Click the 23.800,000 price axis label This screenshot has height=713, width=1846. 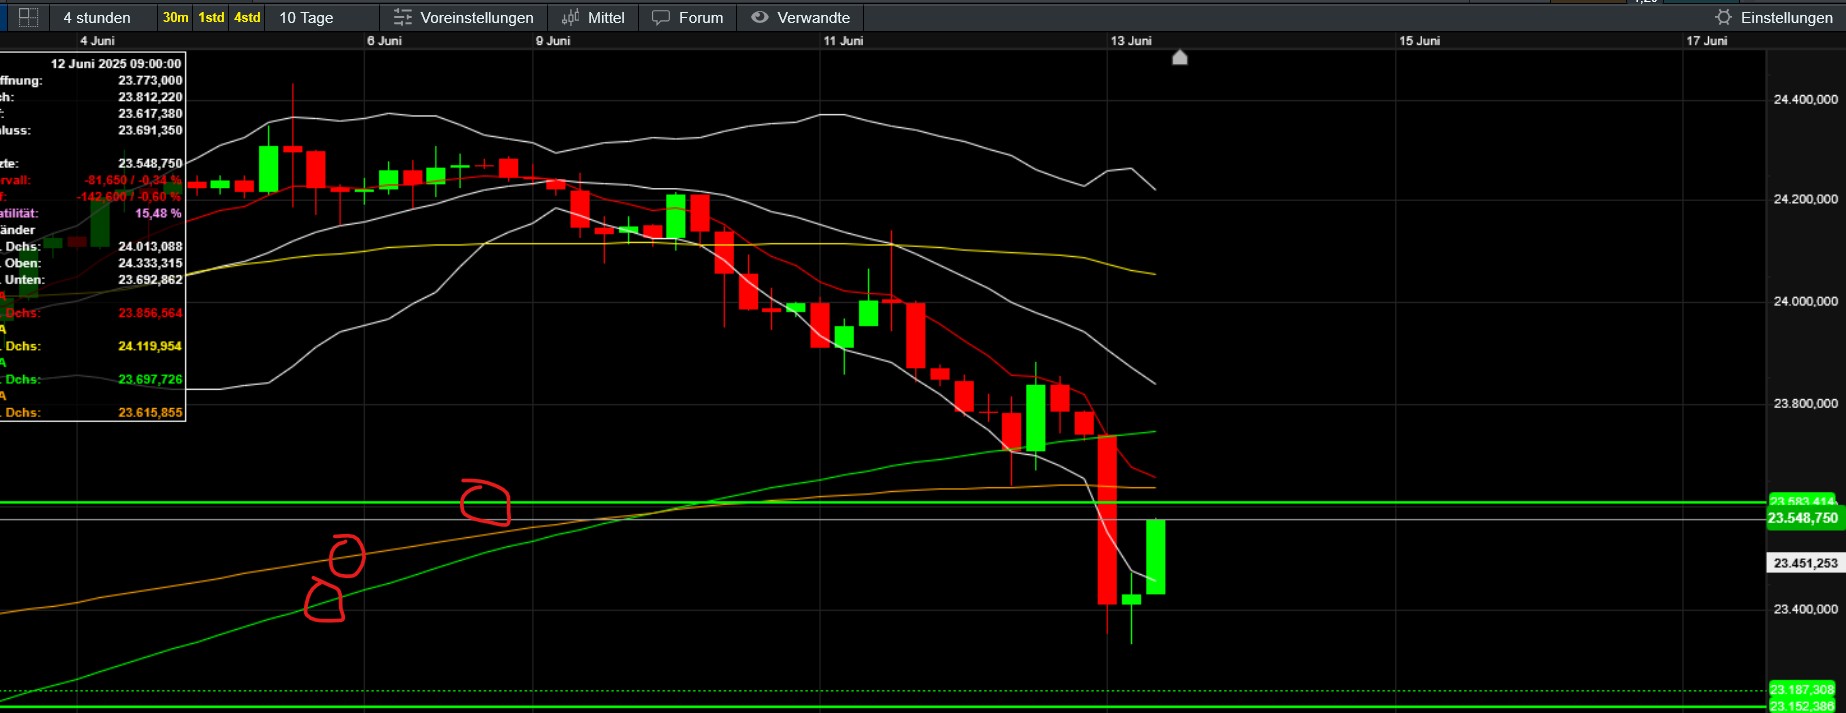click(x=1805, y=403)
